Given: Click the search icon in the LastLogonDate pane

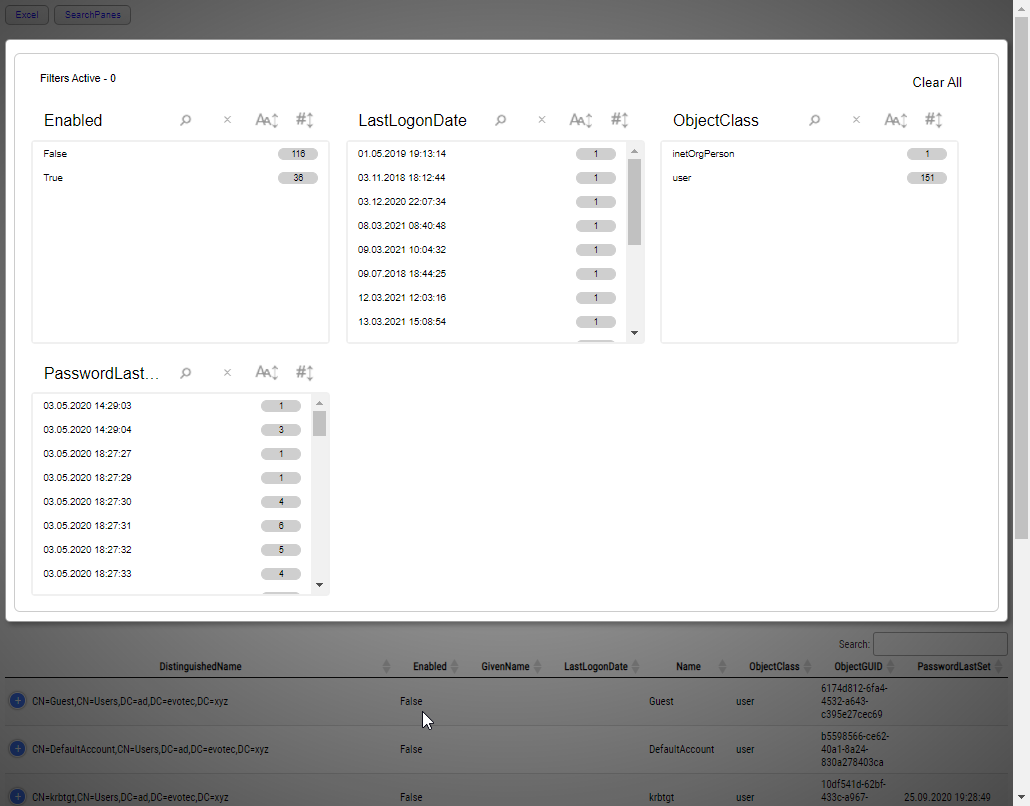Looking at the screenshot, I should pyautogui.click(x=500, y=119).
